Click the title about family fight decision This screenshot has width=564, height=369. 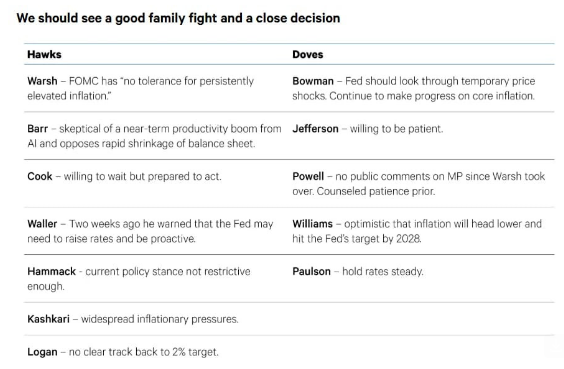point(178,18)
